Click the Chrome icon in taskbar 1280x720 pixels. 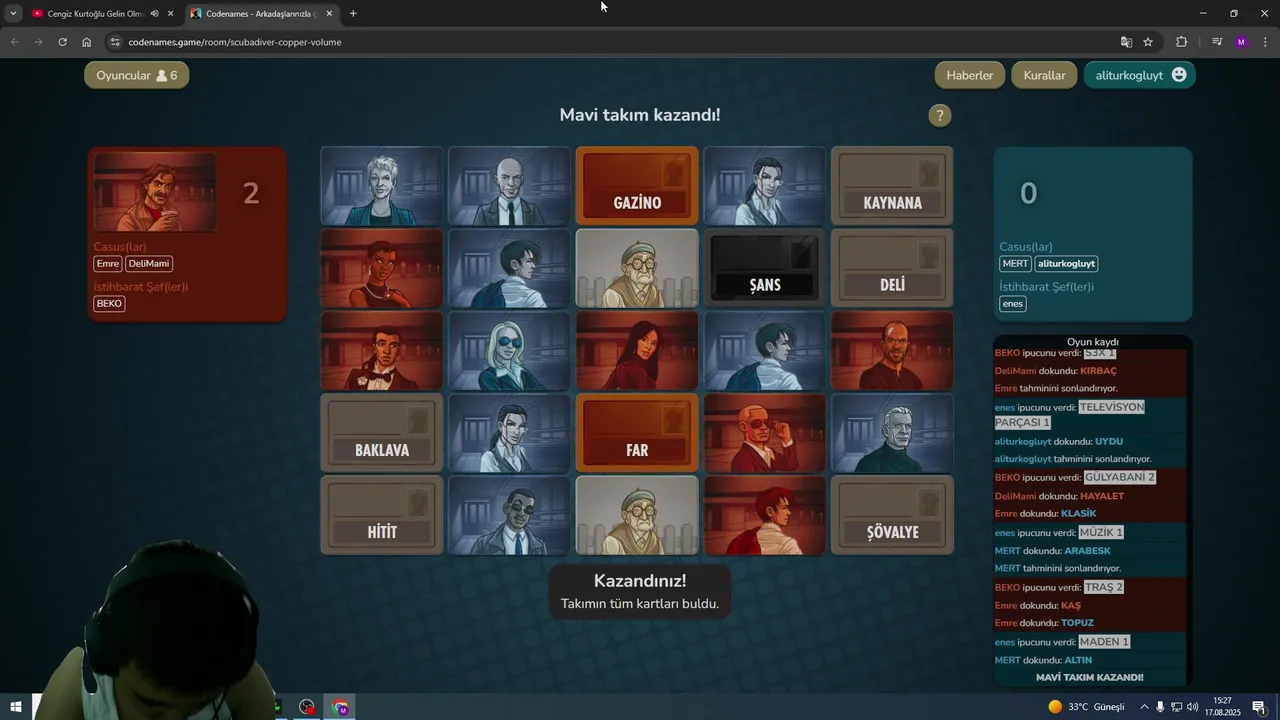(x=341, y=707)
